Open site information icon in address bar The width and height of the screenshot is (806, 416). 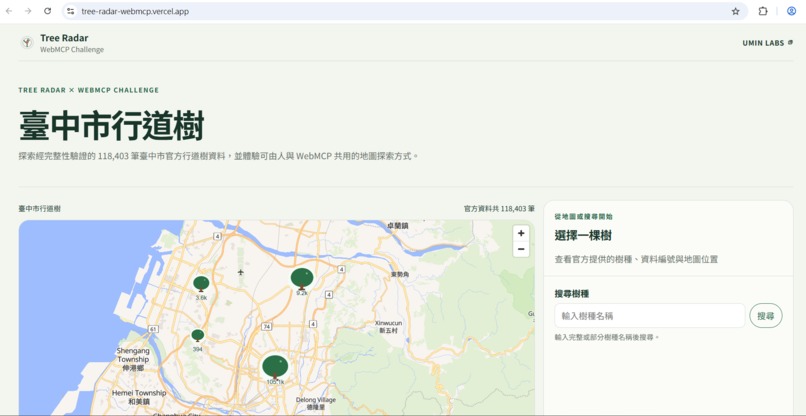click(x=71, y=11)
